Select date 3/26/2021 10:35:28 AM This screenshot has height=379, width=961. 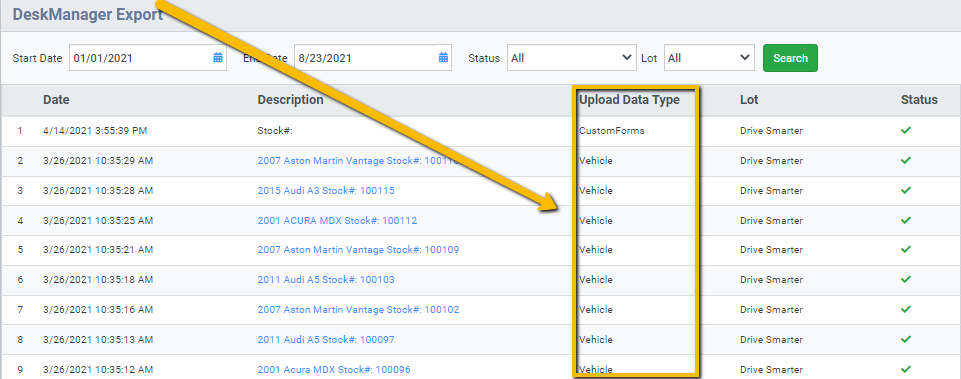98,191
